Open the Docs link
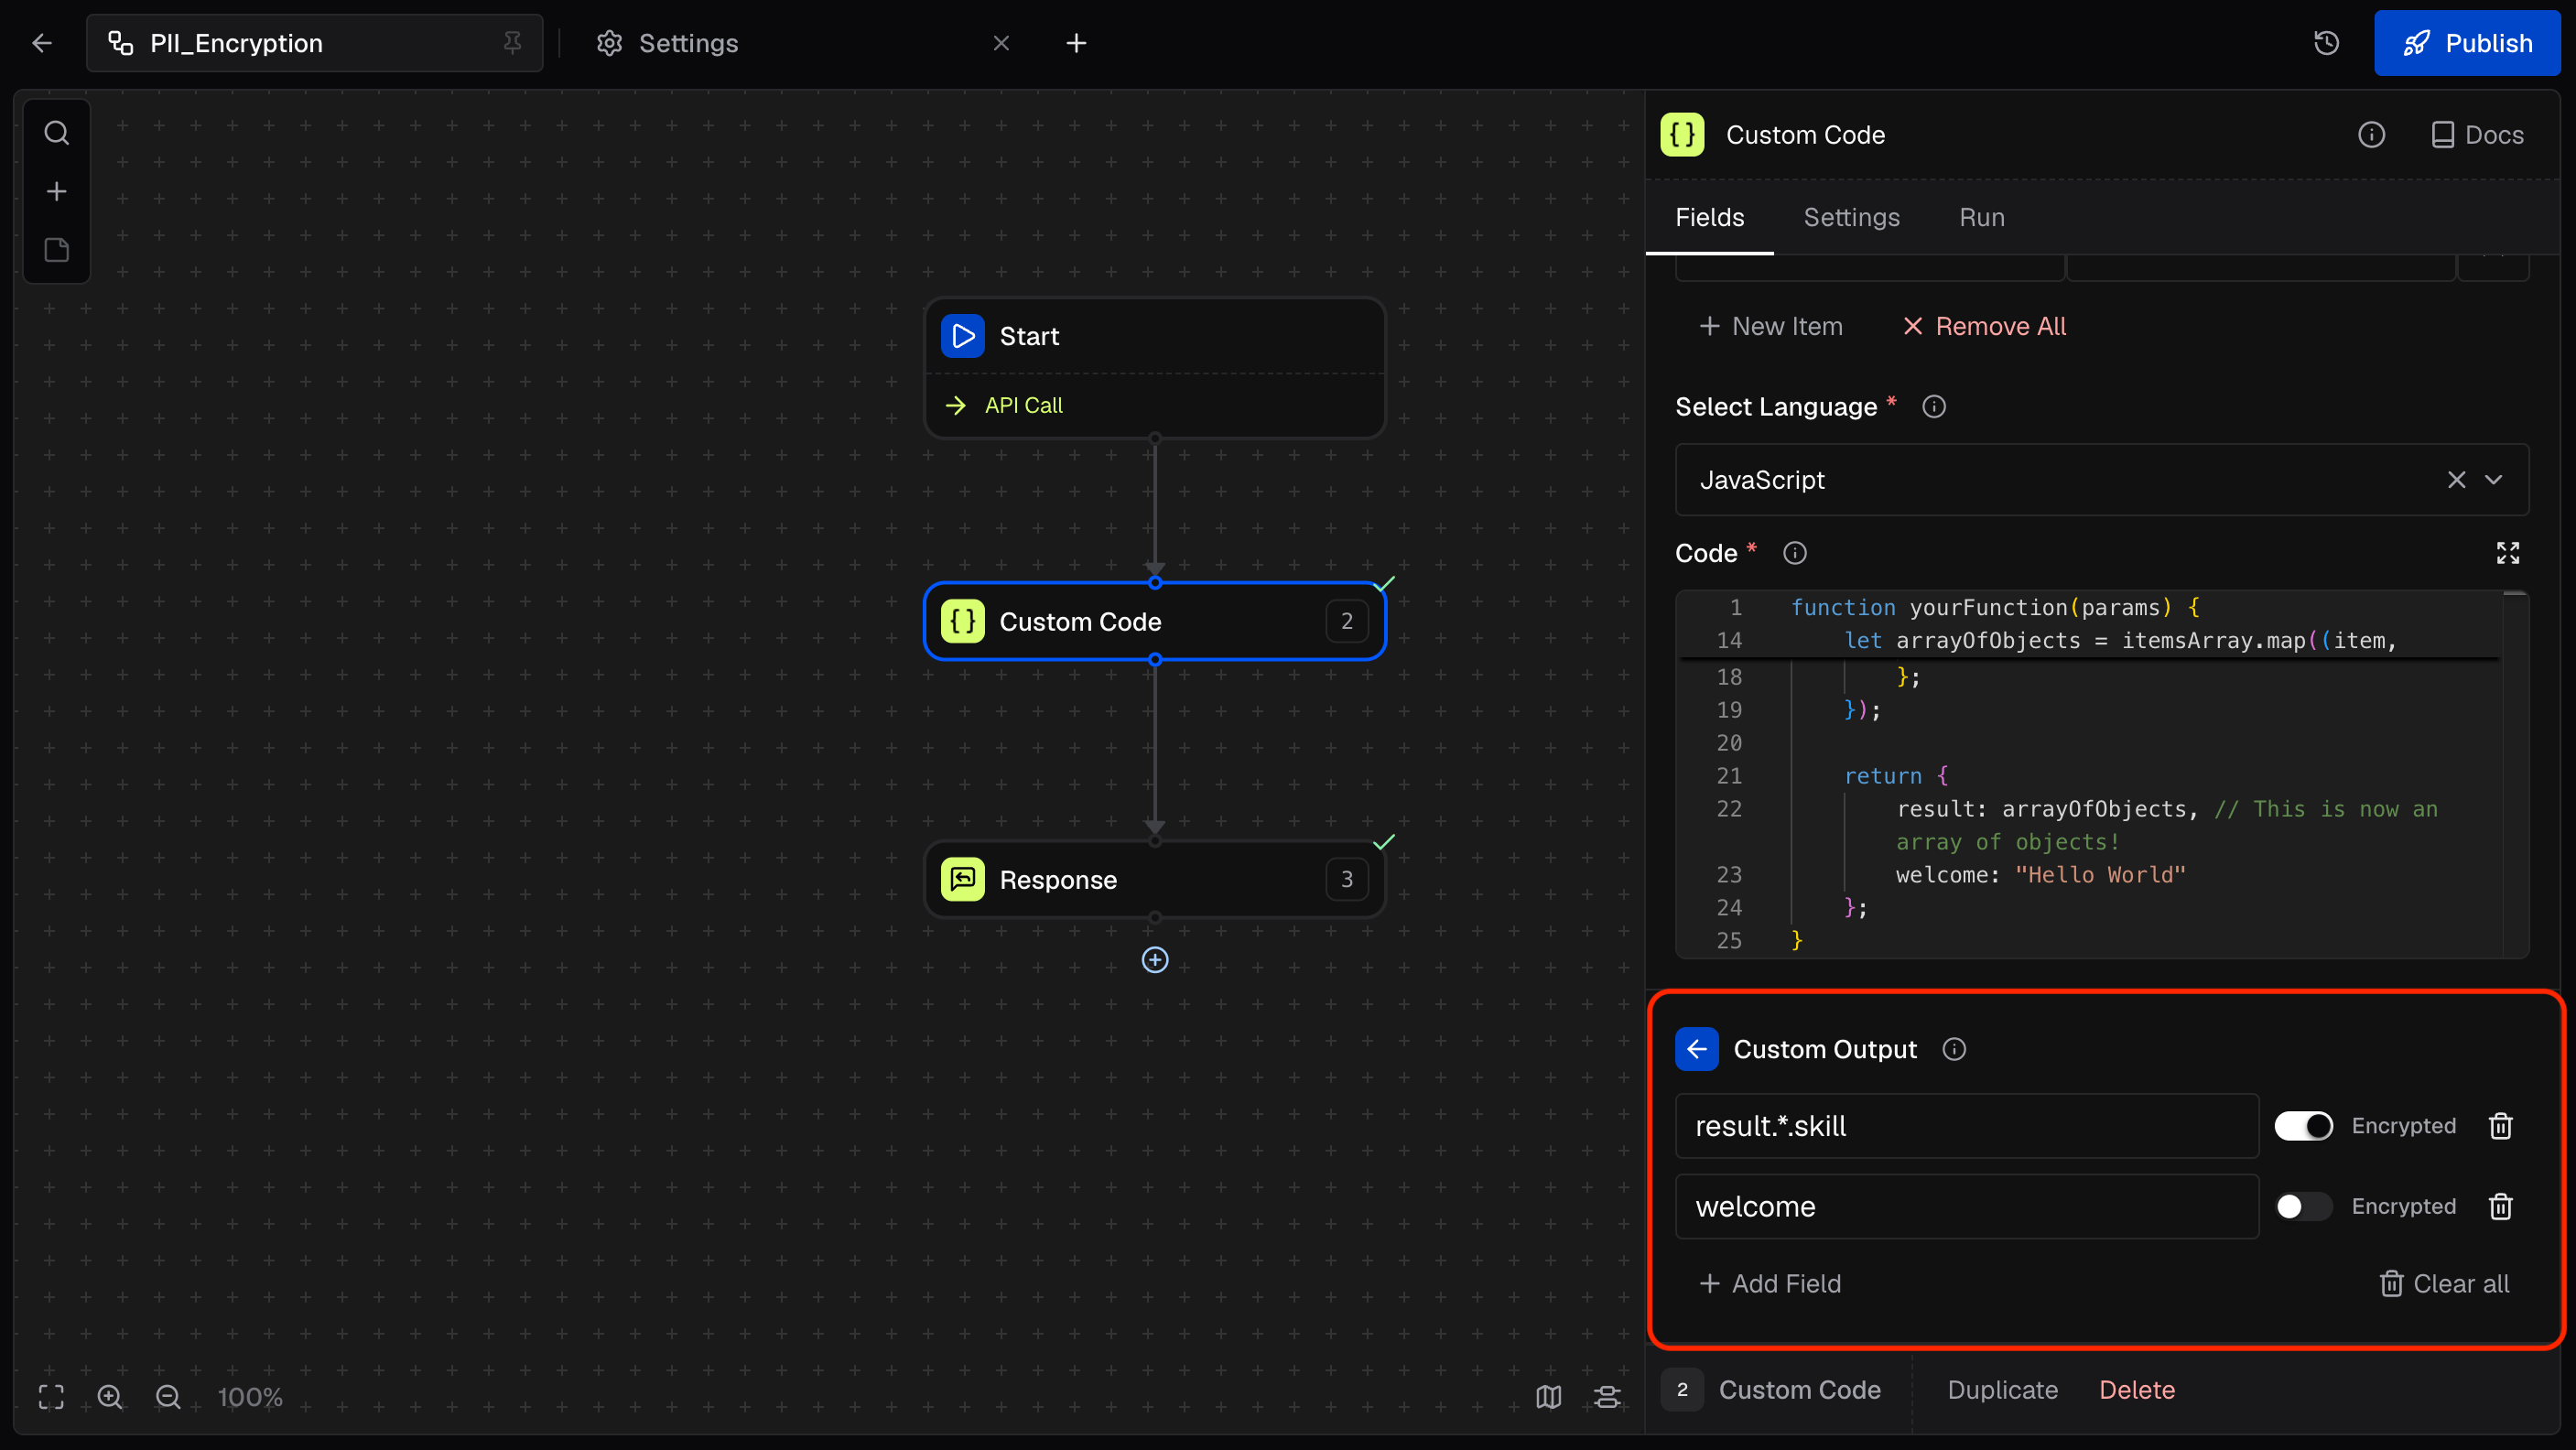Image resolution: width=2576 pixels, height=1450 pixels. 2477,135
